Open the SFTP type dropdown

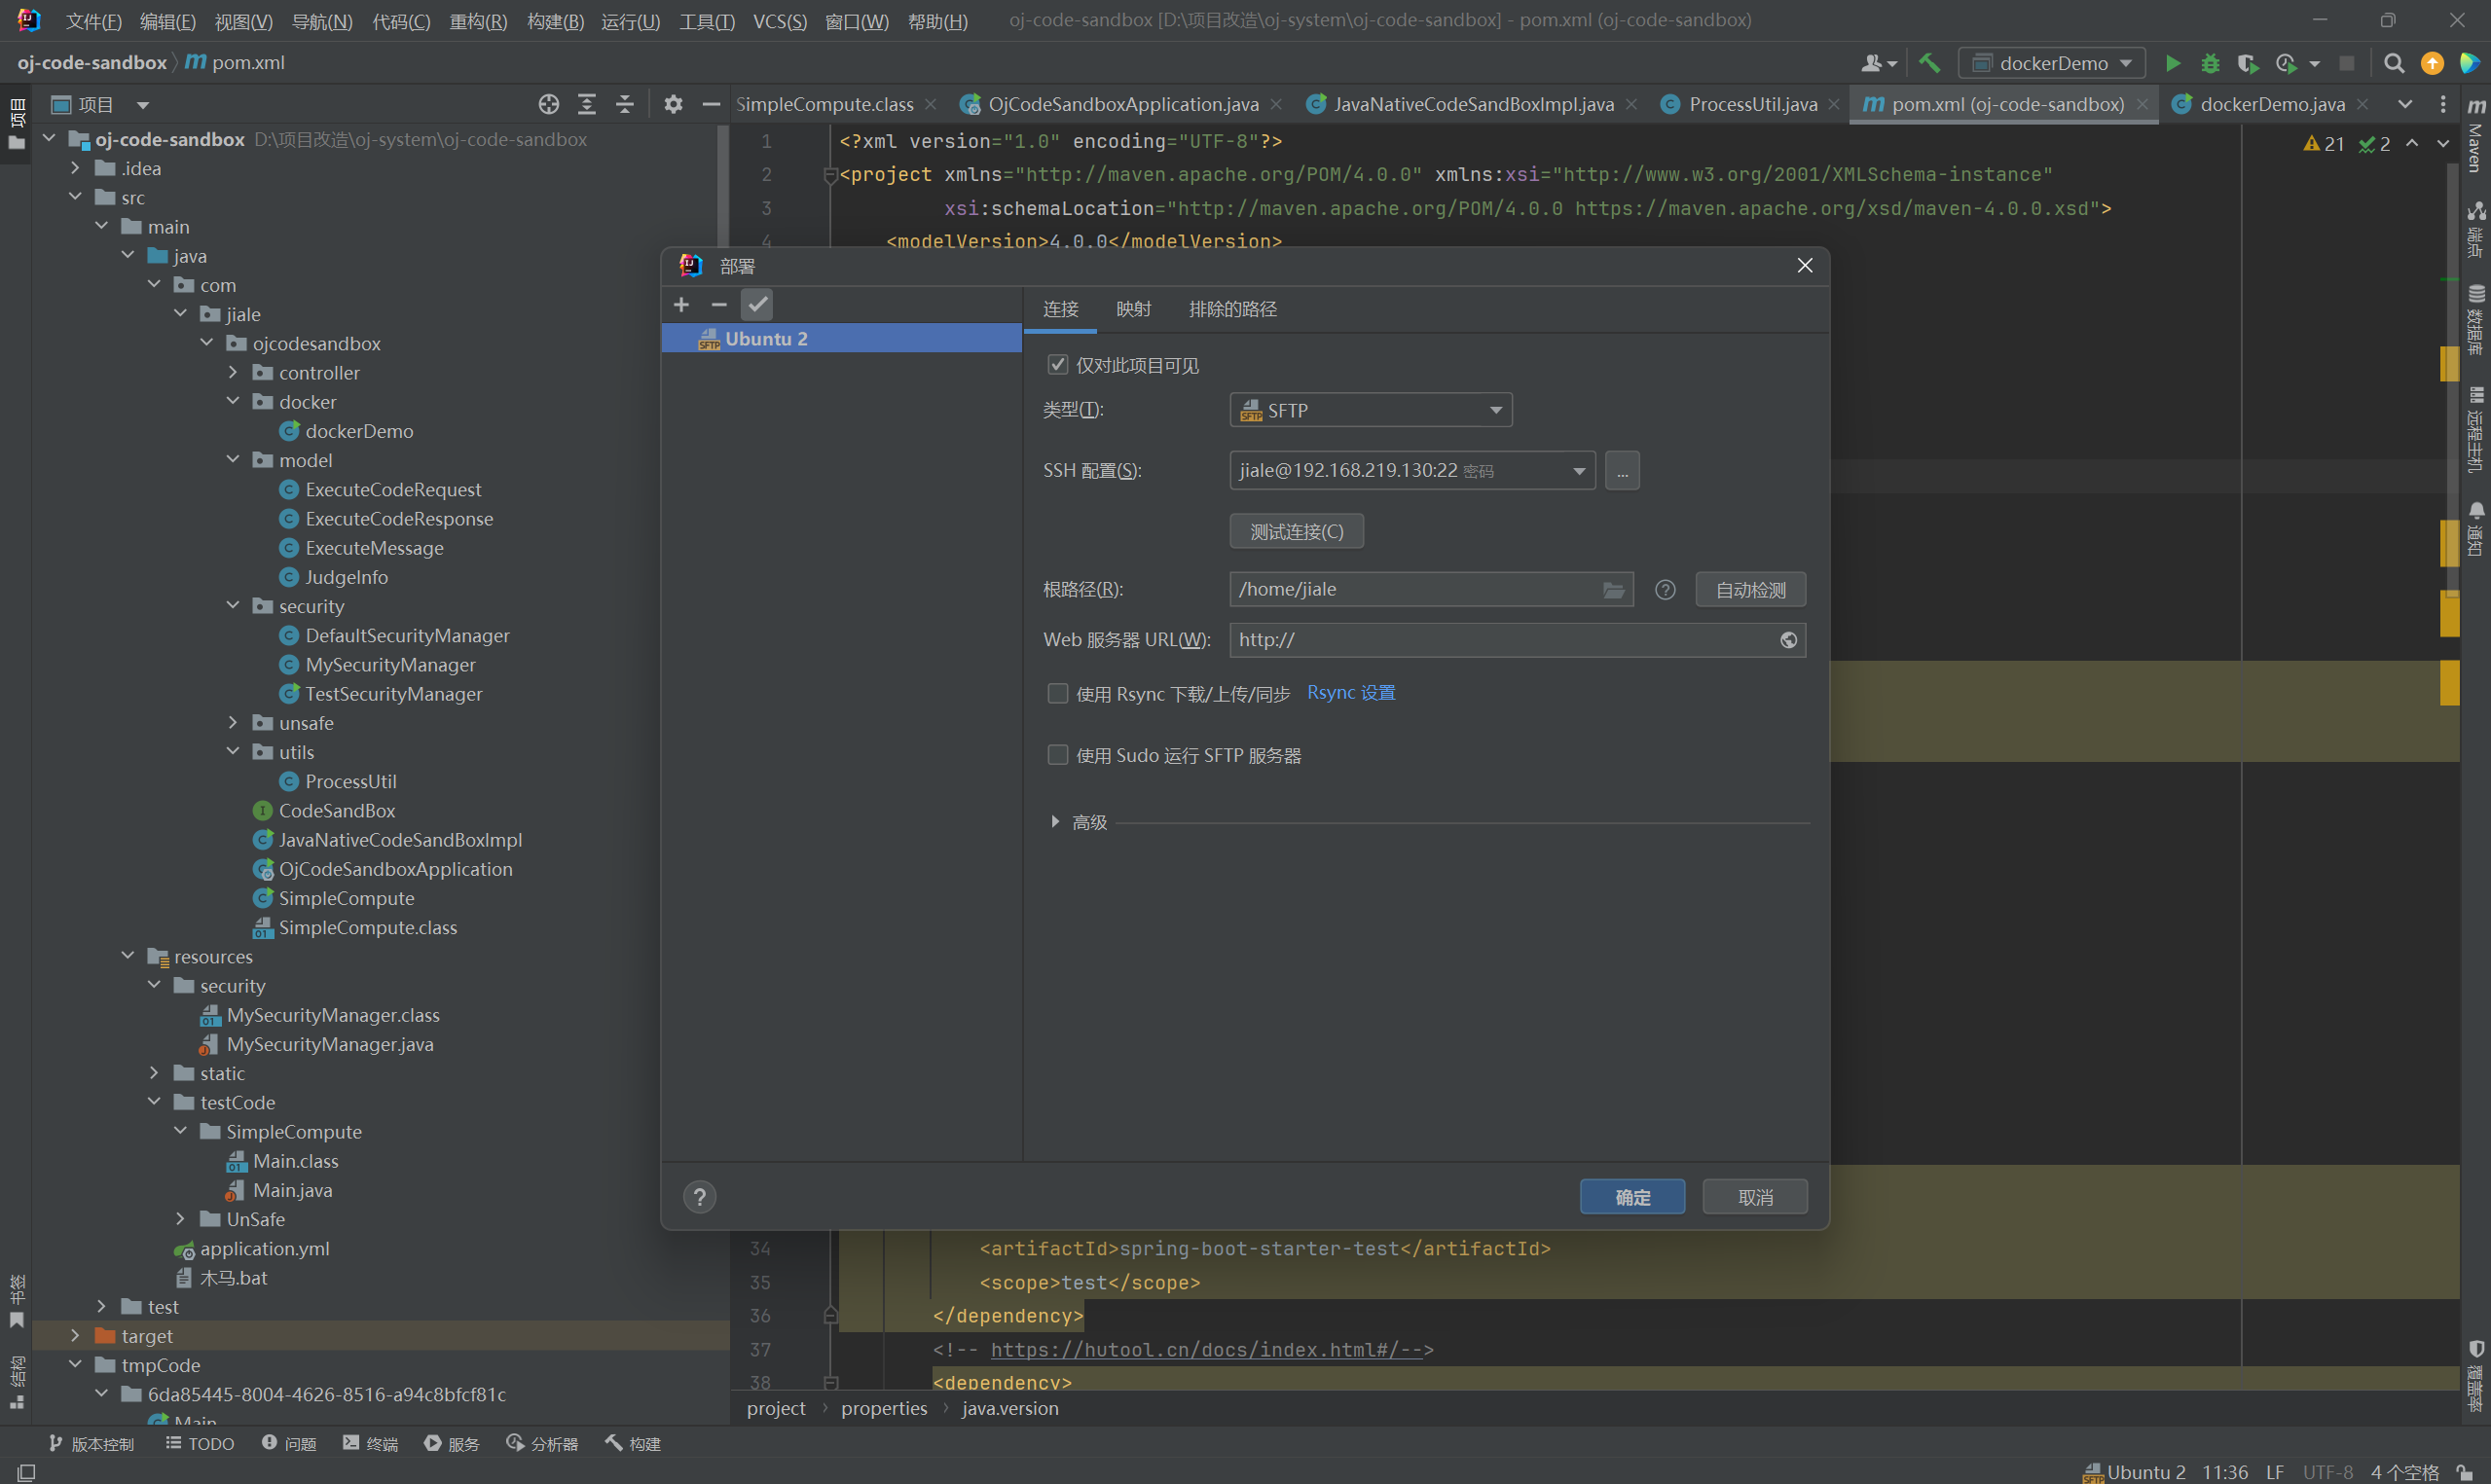[1370, 410]
